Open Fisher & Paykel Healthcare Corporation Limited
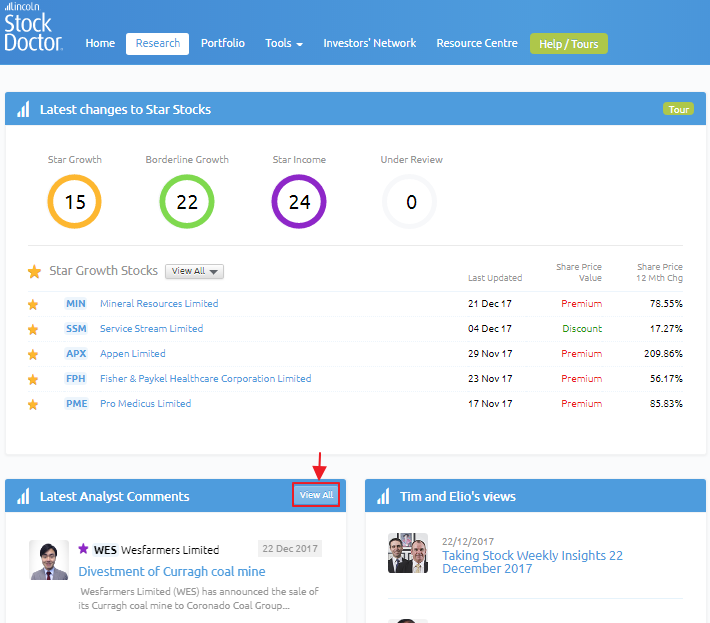The width and height of the screenshot is (710, 623). point(206,378)
